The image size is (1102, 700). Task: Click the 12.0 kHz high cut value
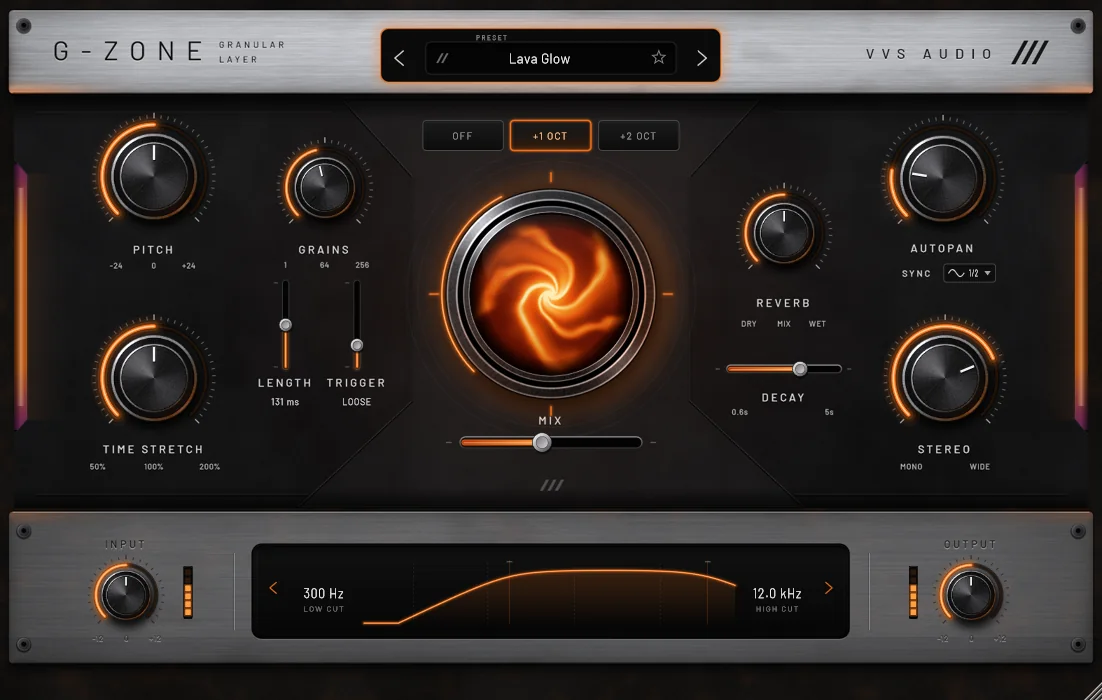(x=777, y=594)
